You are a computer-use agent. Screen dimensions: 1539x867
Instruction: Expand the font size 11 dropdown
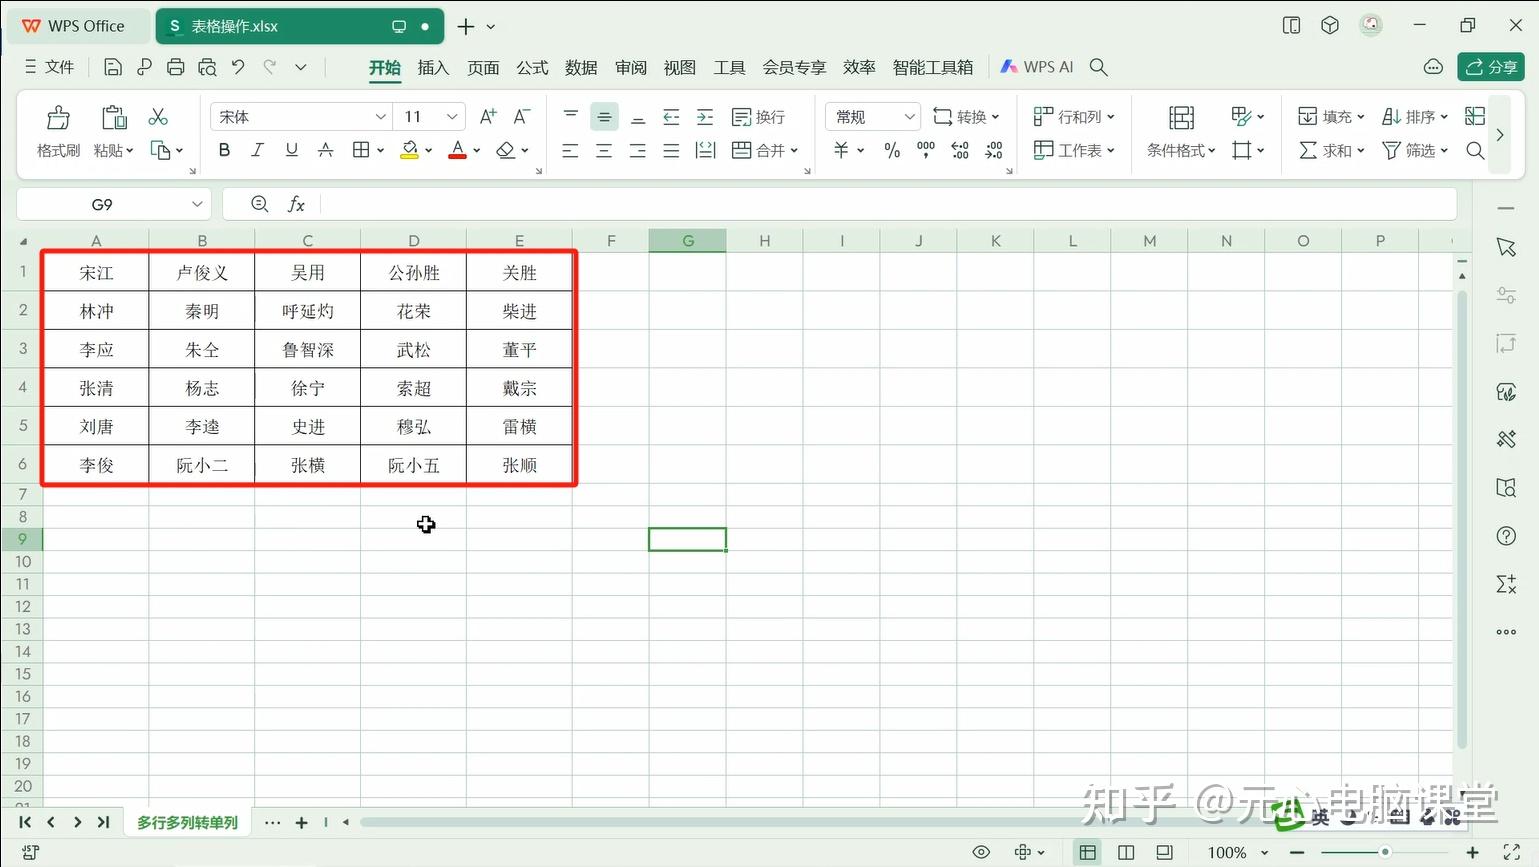tap(451, 116)
